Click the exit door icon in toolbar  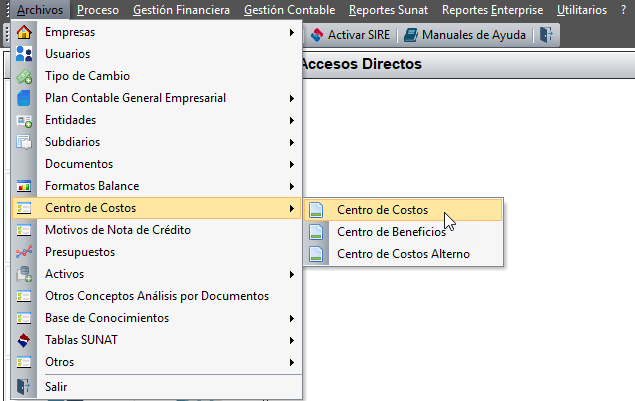pos(546,35)
